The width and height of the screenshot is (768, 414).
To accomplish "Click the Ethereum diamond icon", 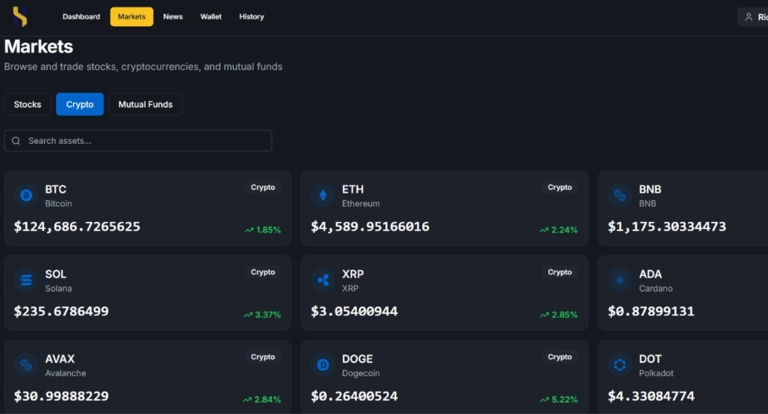I will pos(323,195).
